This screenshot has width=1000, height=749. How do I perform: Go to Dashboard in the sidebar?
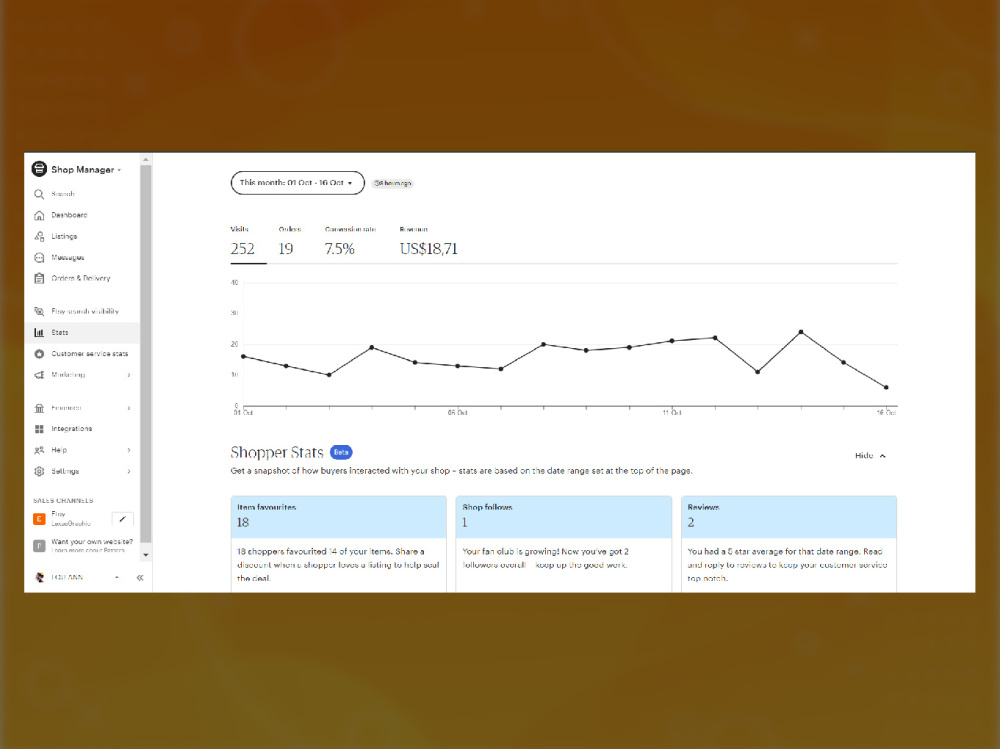(x=69, y=215)
